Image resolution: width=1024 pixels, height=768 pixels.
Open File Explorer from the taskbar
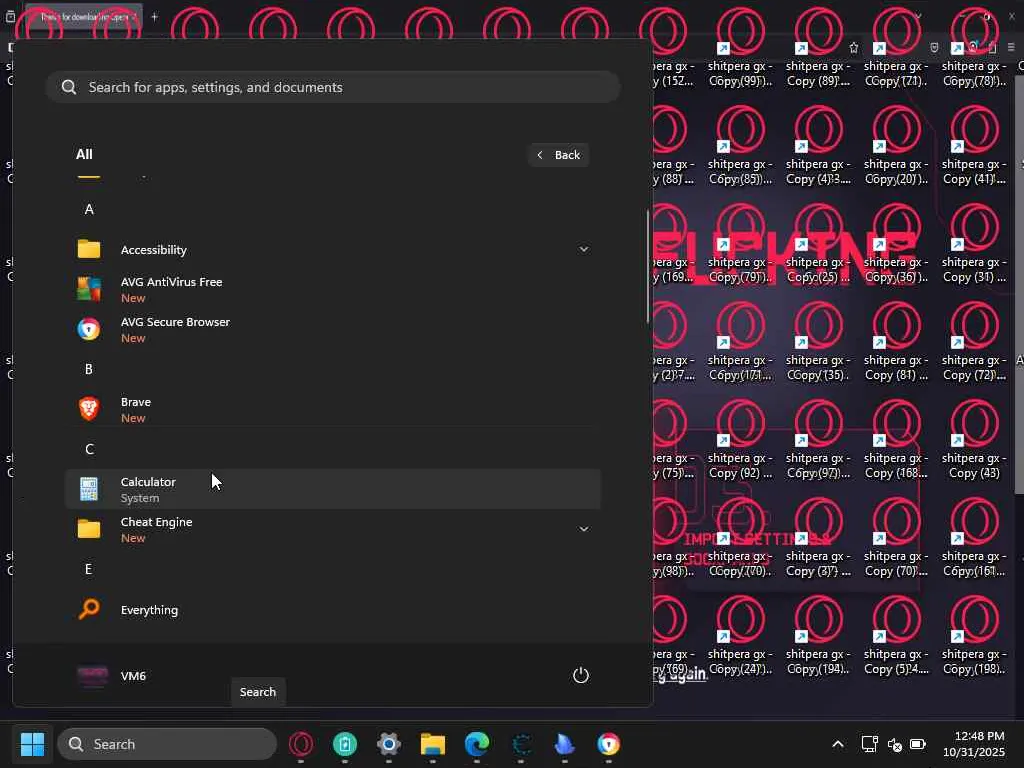(432, 744)
